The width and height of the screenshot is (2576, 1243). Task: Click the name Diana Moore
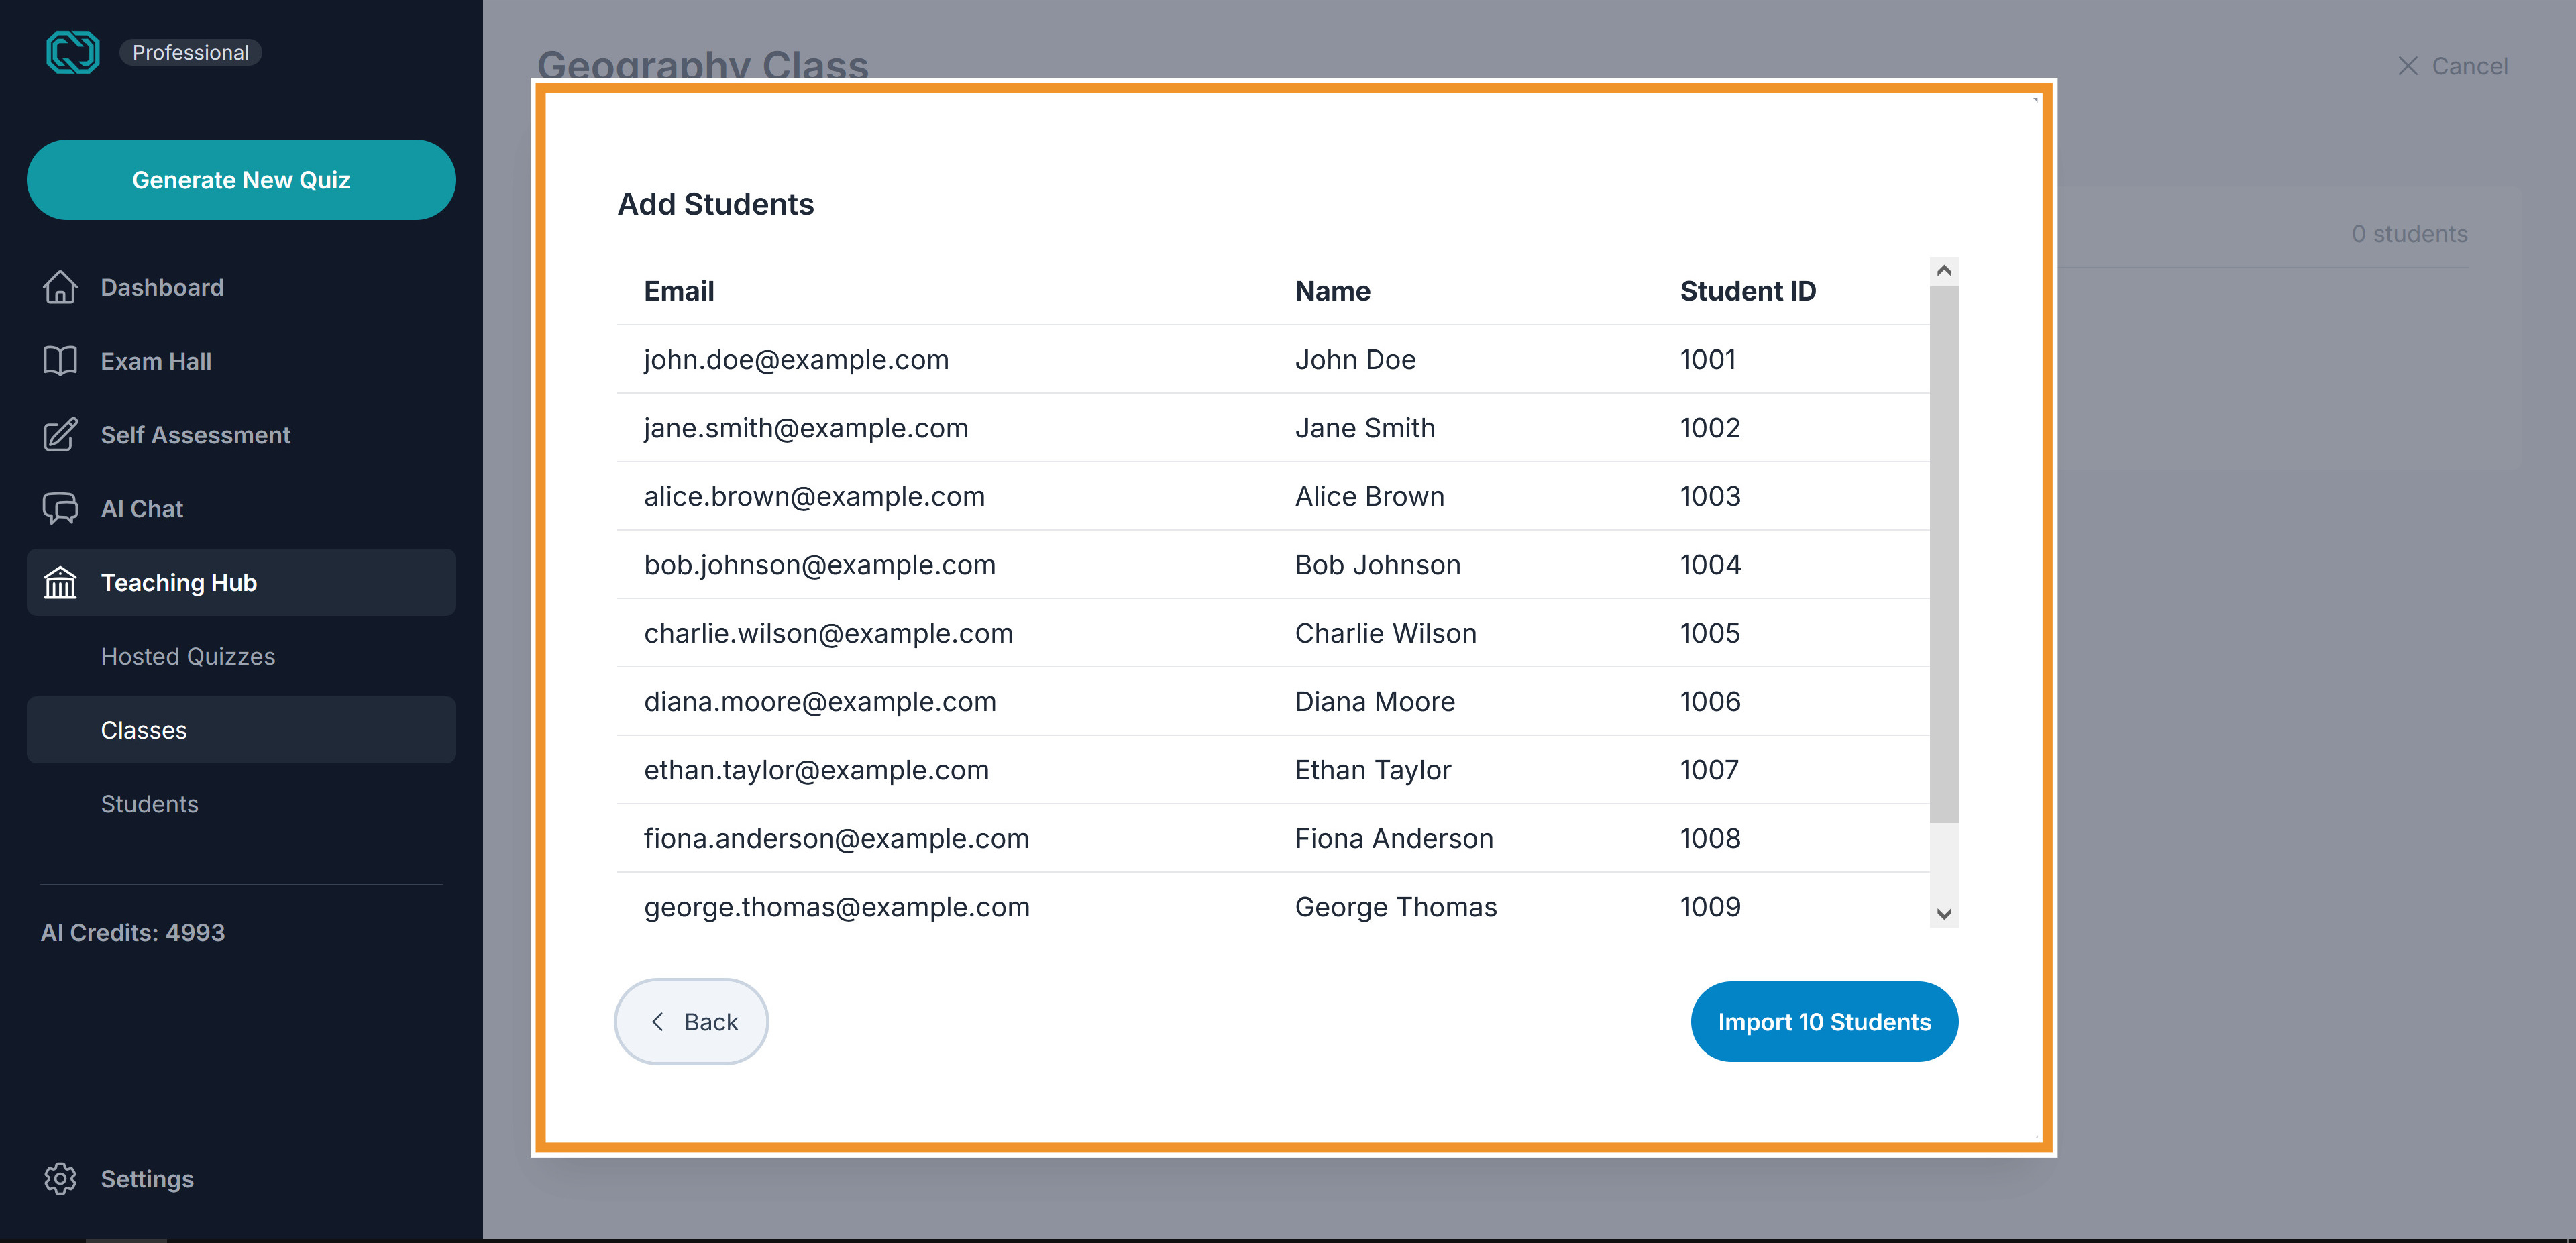pyautogui.click(x=1375, y=702)
